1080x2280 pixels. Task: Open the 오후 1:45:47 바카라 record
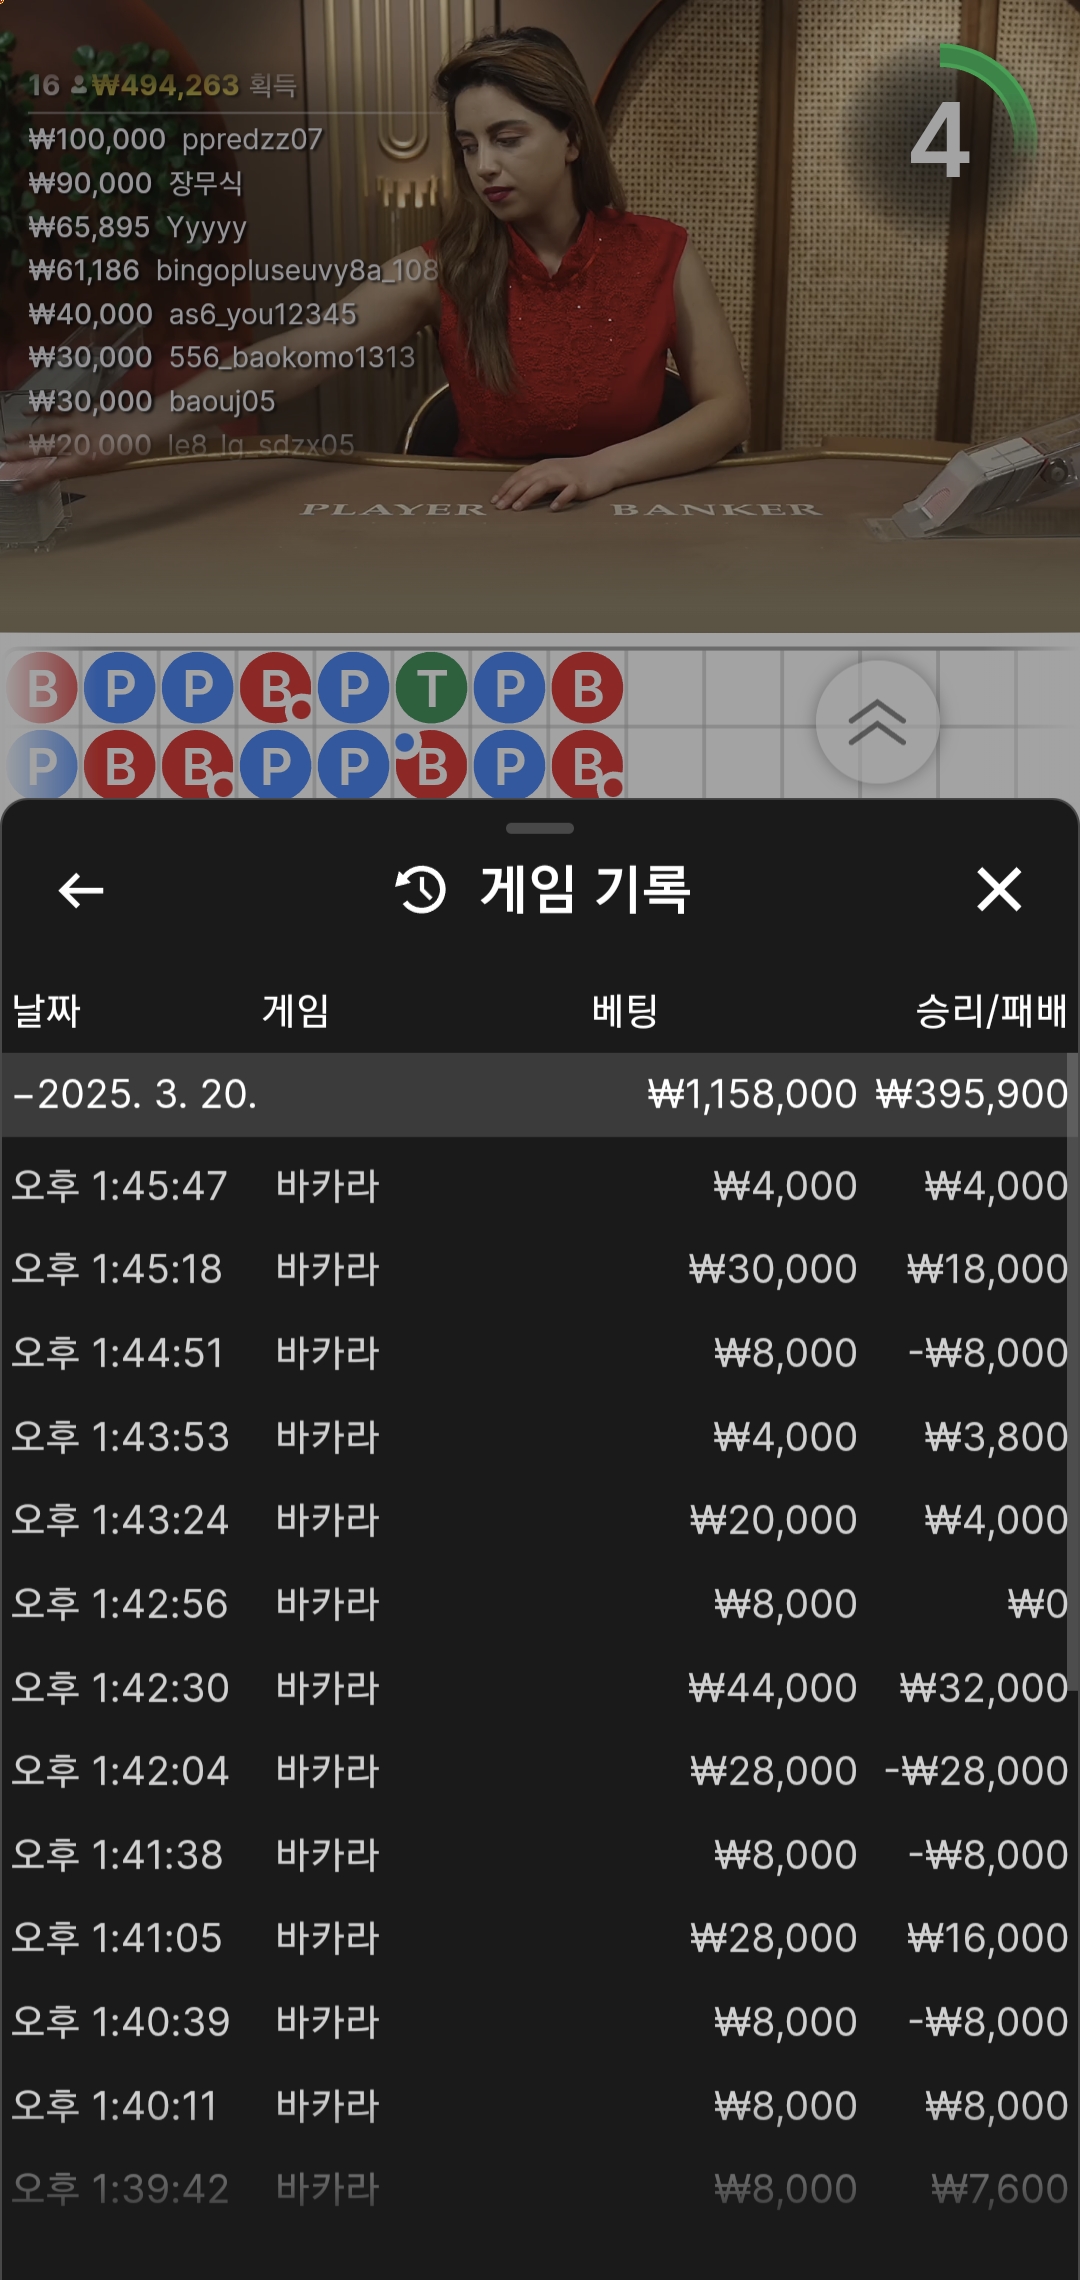[x=540, y=1186]
